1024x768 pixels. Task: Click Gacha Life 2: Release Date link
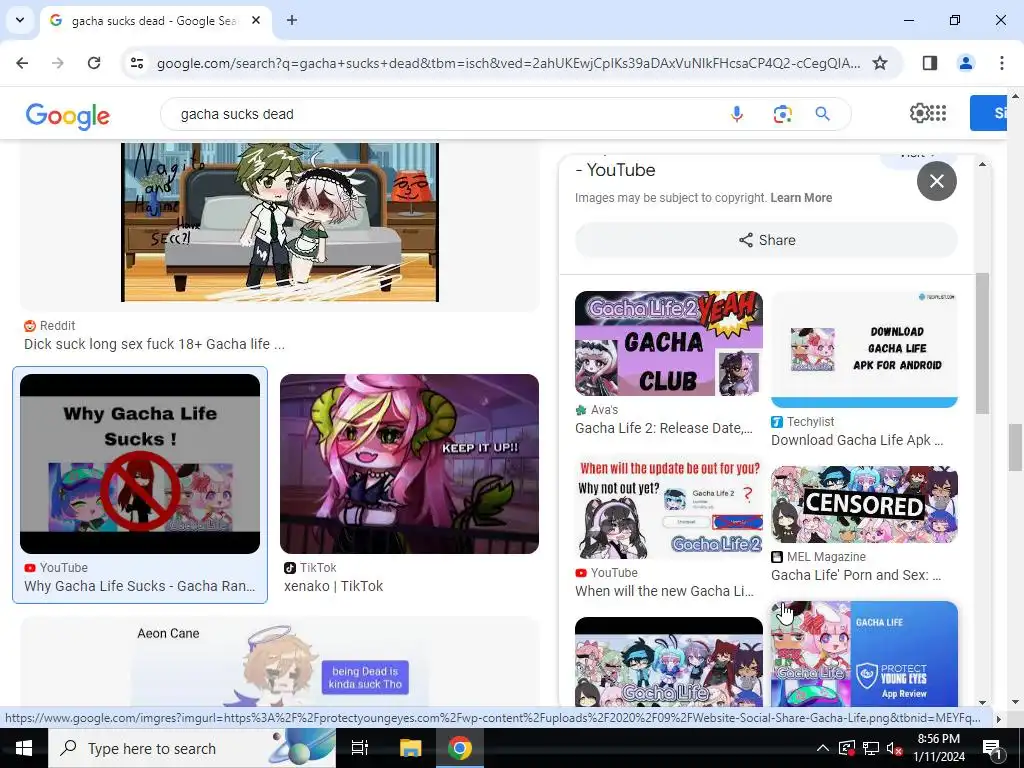pos(664,428)
